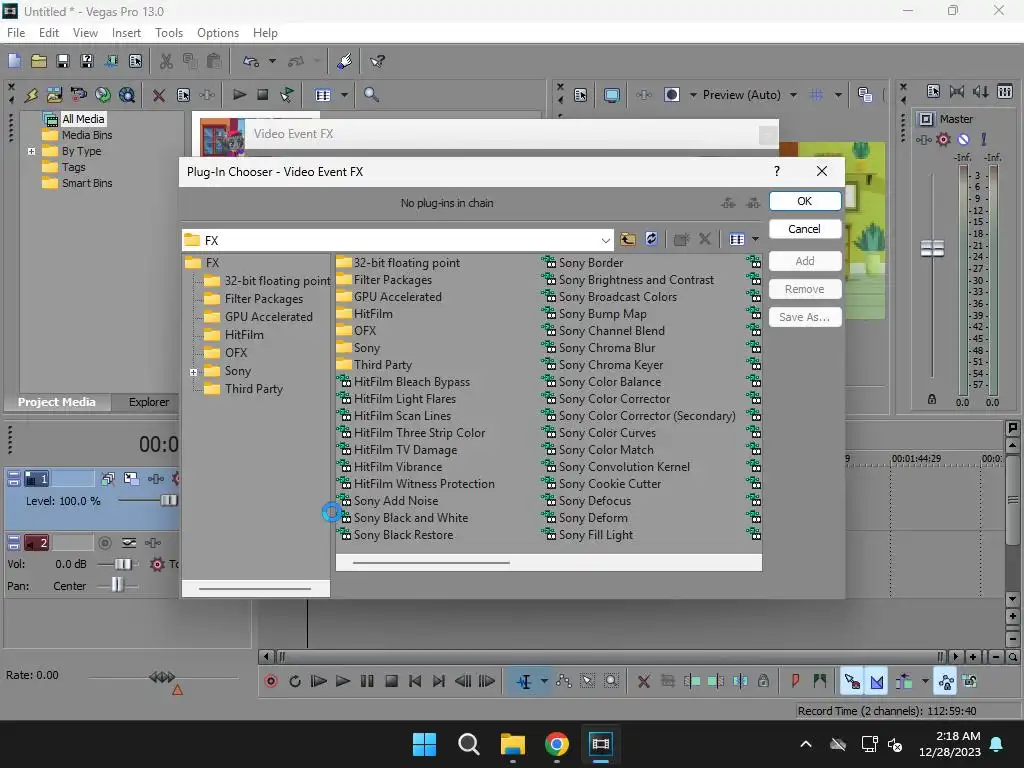This screenshot has width=1024, height=768.
Task: Open File Explorer from the taskbar
Action: 513,744
